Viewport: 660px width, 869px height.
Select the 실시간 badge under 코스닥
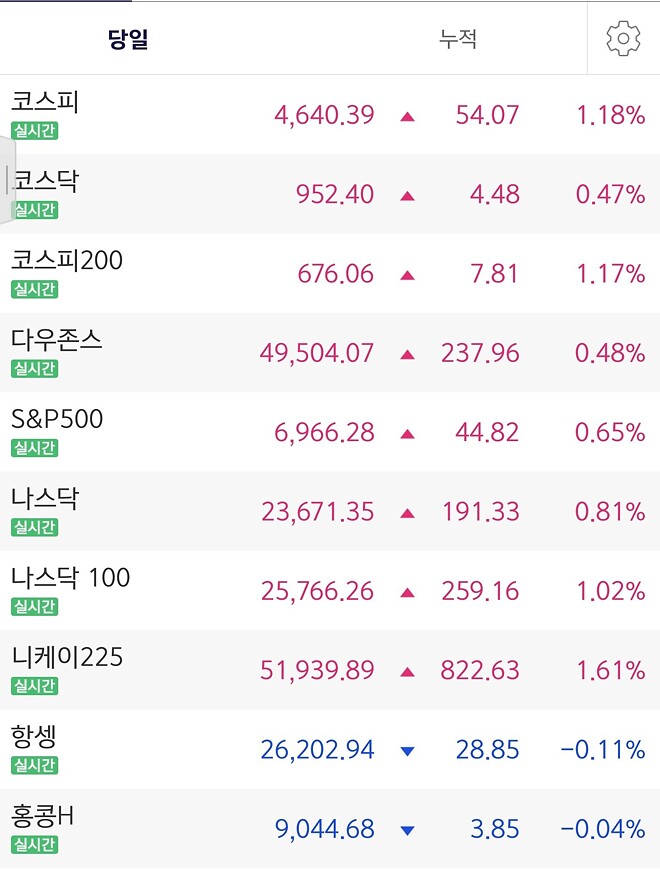[33, 211]
